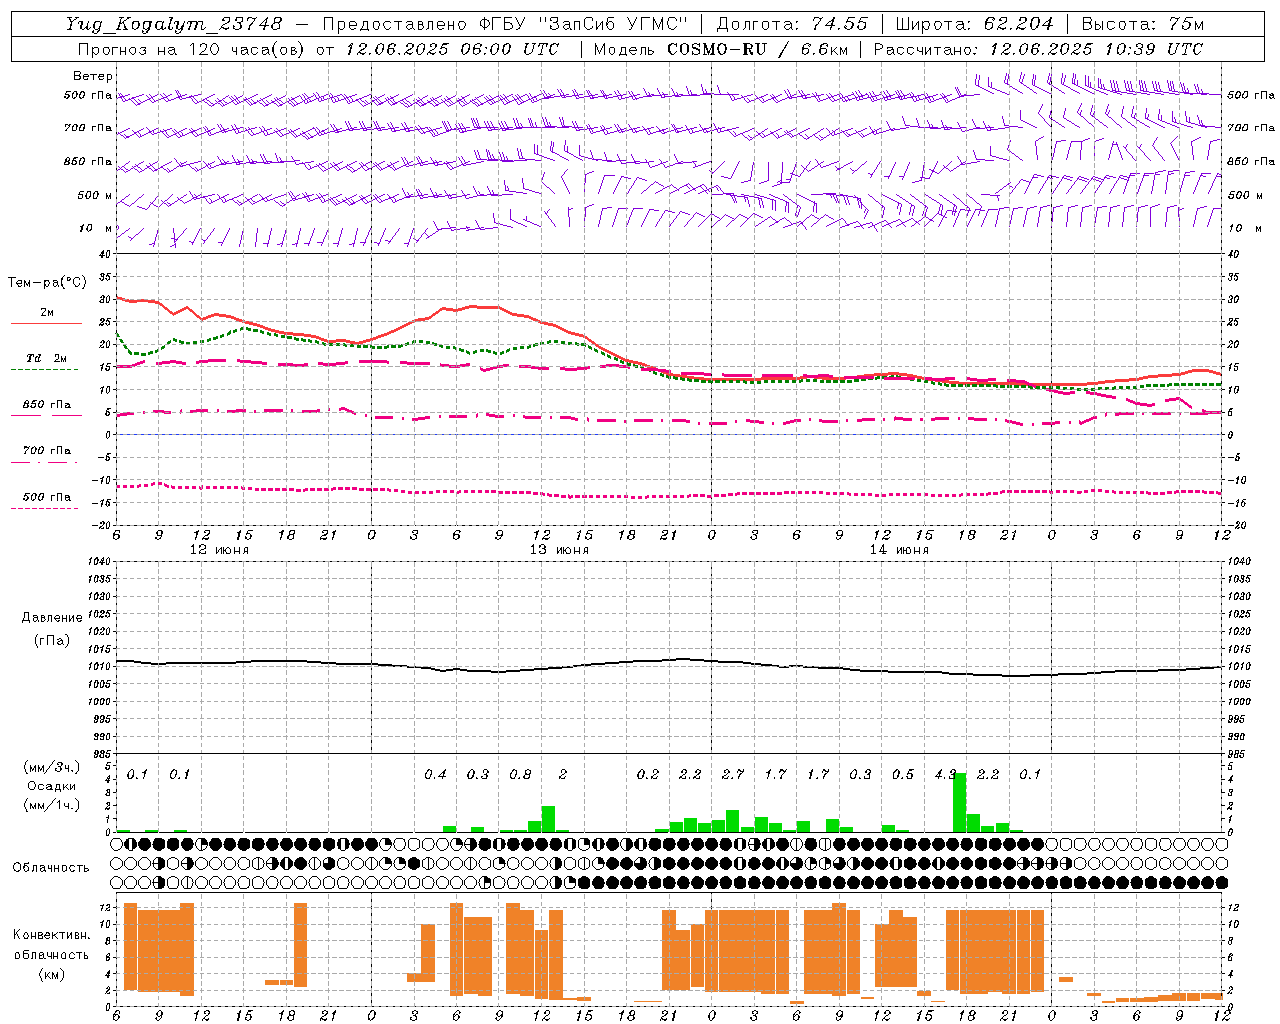This screenshot has height=1024, width=1280.
Task: Click the right 985 pressure axis value
Action: tap(1239, 754)
